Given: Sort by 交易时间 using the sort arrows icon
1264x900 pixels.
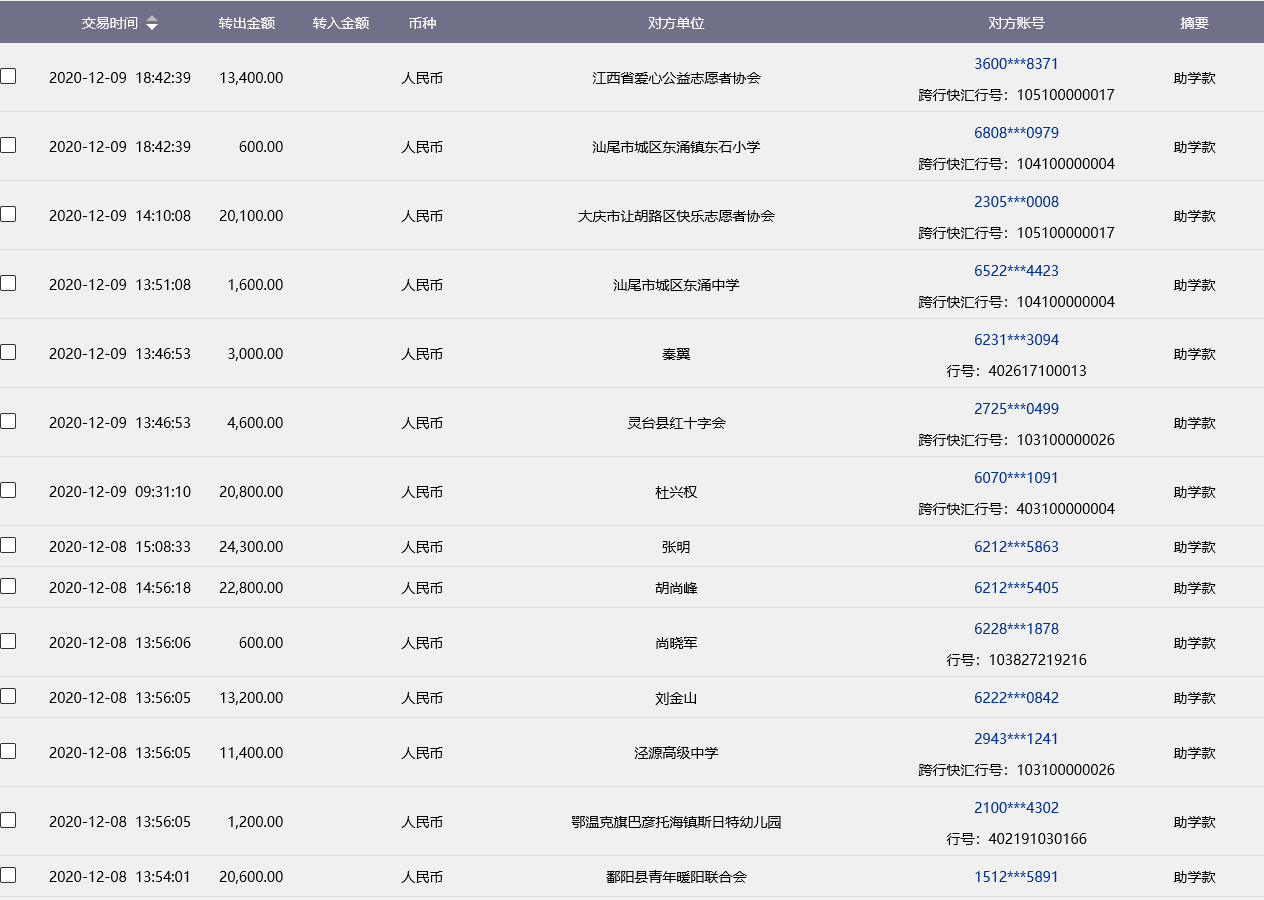Looking at the screenshot, I should pos(152,23).
